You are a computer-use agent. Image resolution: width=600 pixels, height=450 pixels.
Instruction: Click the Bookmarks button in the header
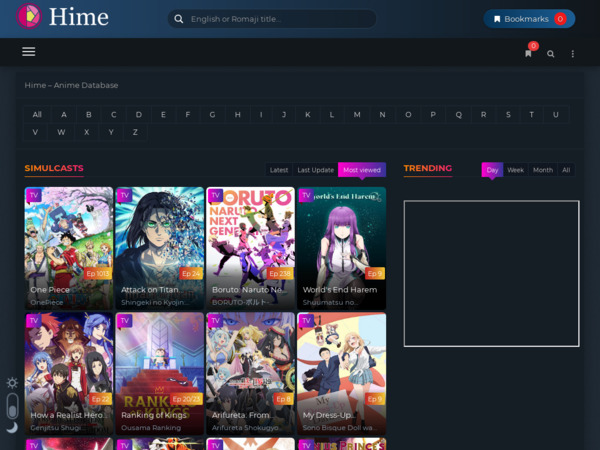point(529,19)
